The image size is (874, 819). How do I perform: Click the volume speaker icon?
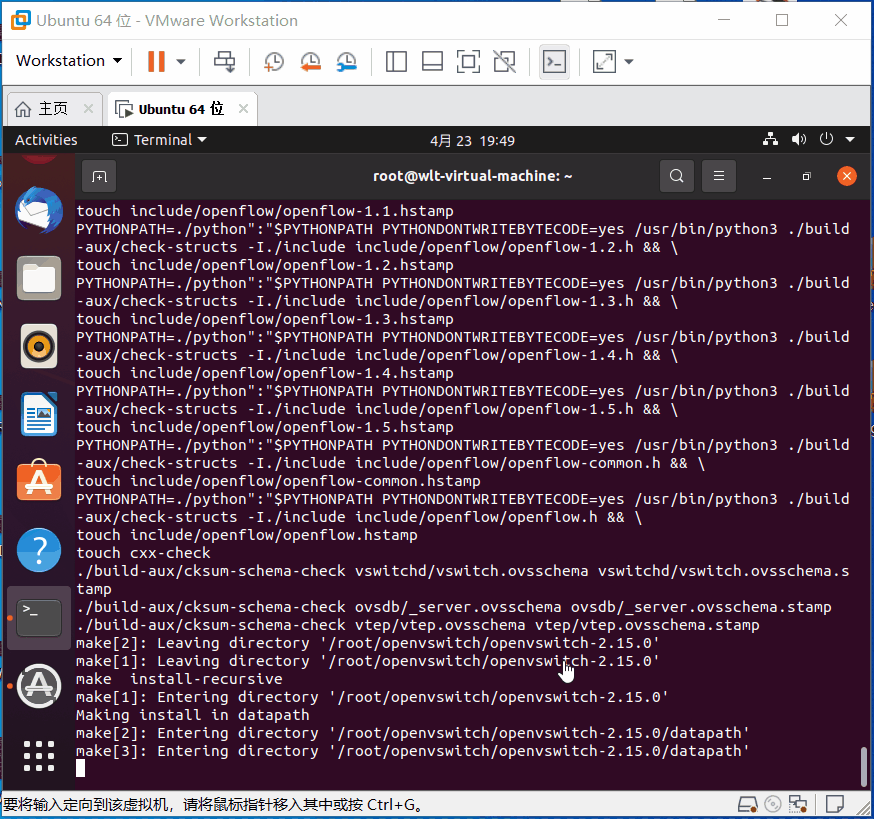pyautogui.click(x=799, y=139)
